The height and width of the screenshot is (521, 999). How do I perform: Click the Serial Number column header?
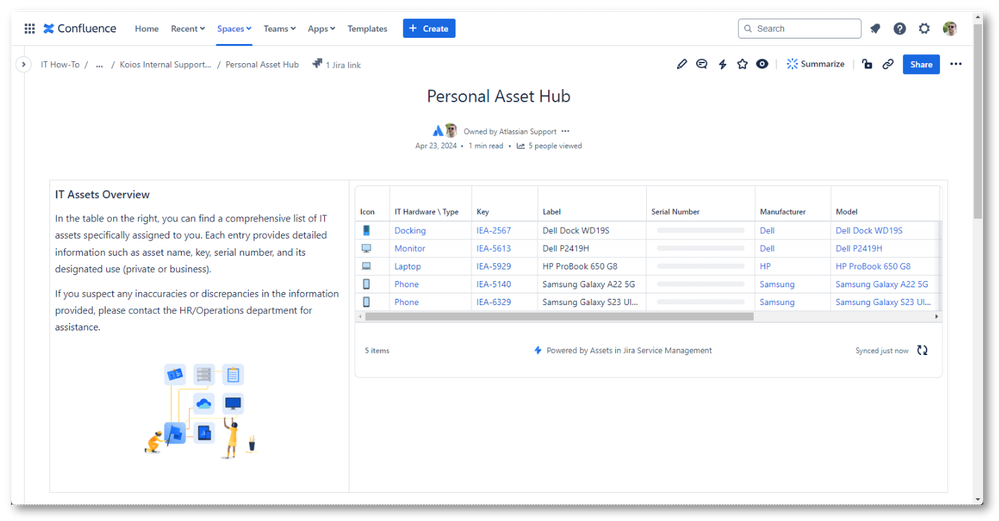675,211
